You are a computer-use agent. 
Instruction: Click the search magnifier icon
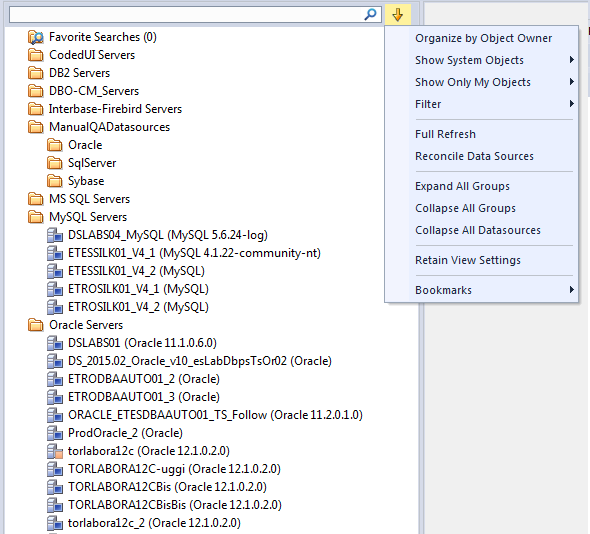coord(370,15)
